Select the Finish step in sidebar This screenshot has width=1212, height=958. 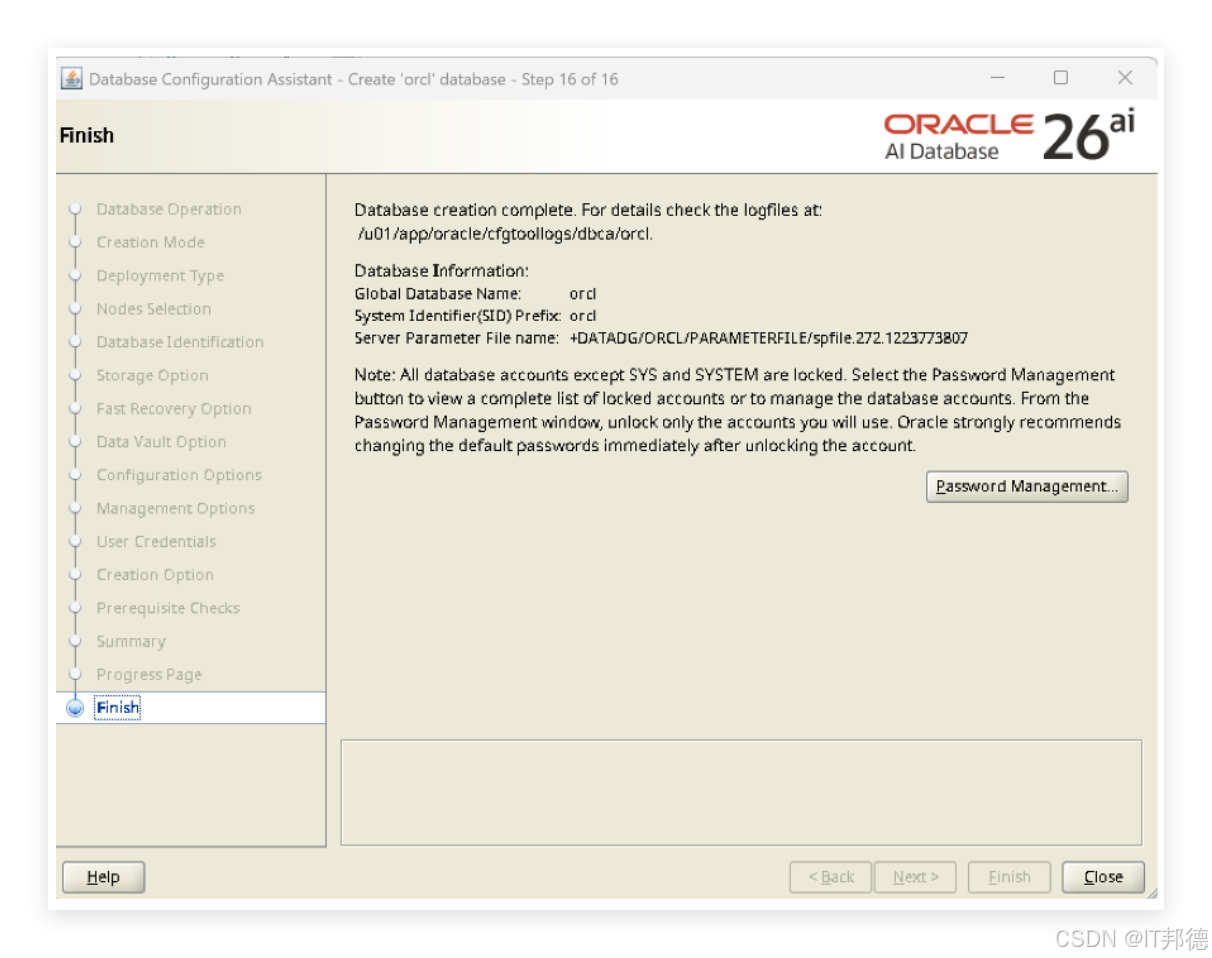point(118,708)
